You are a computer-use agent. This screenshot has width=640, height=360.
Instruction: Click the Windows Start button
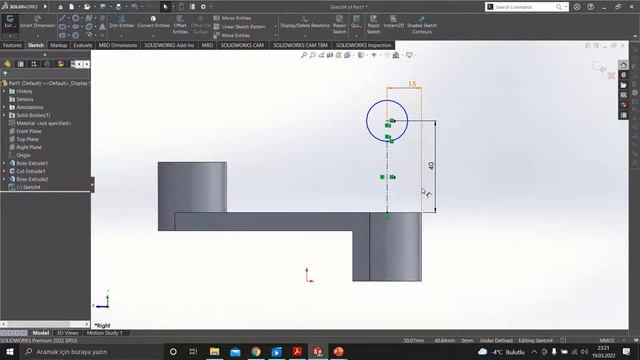[x=9, y=351]
